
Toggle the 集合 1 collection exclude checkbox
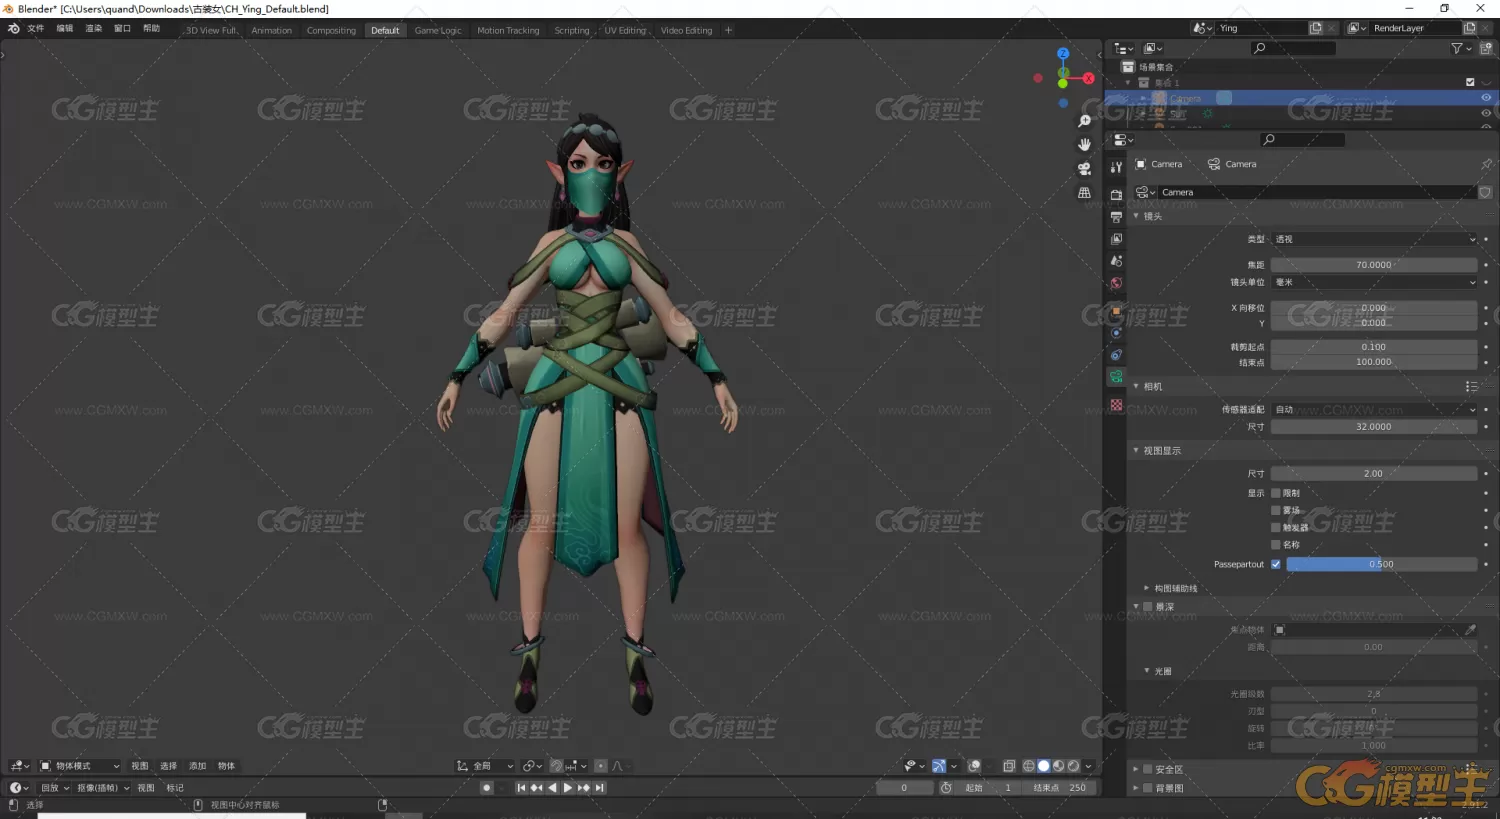pyautogui.click(x=1470, y=82)
